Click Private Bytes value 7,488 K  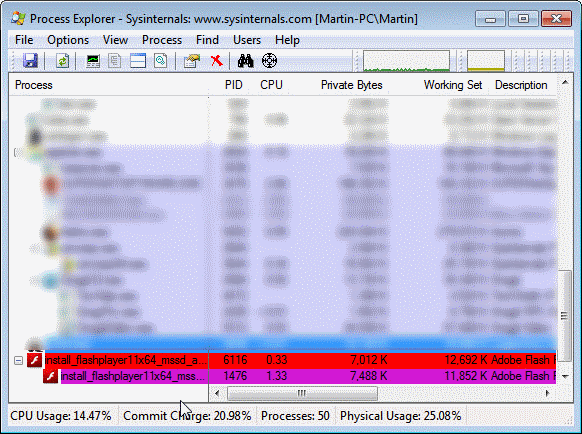pos(369,376)
